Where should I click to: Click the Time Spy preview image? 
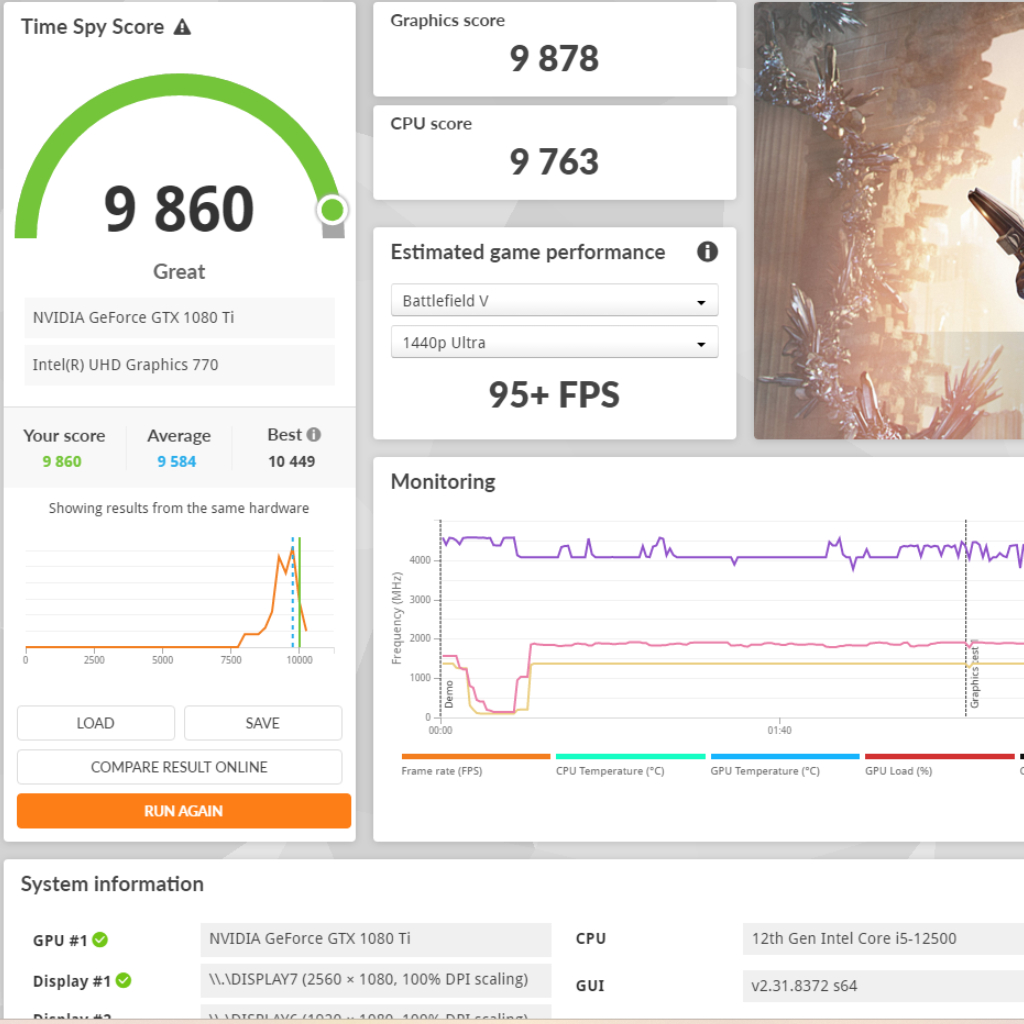[888, 220]
